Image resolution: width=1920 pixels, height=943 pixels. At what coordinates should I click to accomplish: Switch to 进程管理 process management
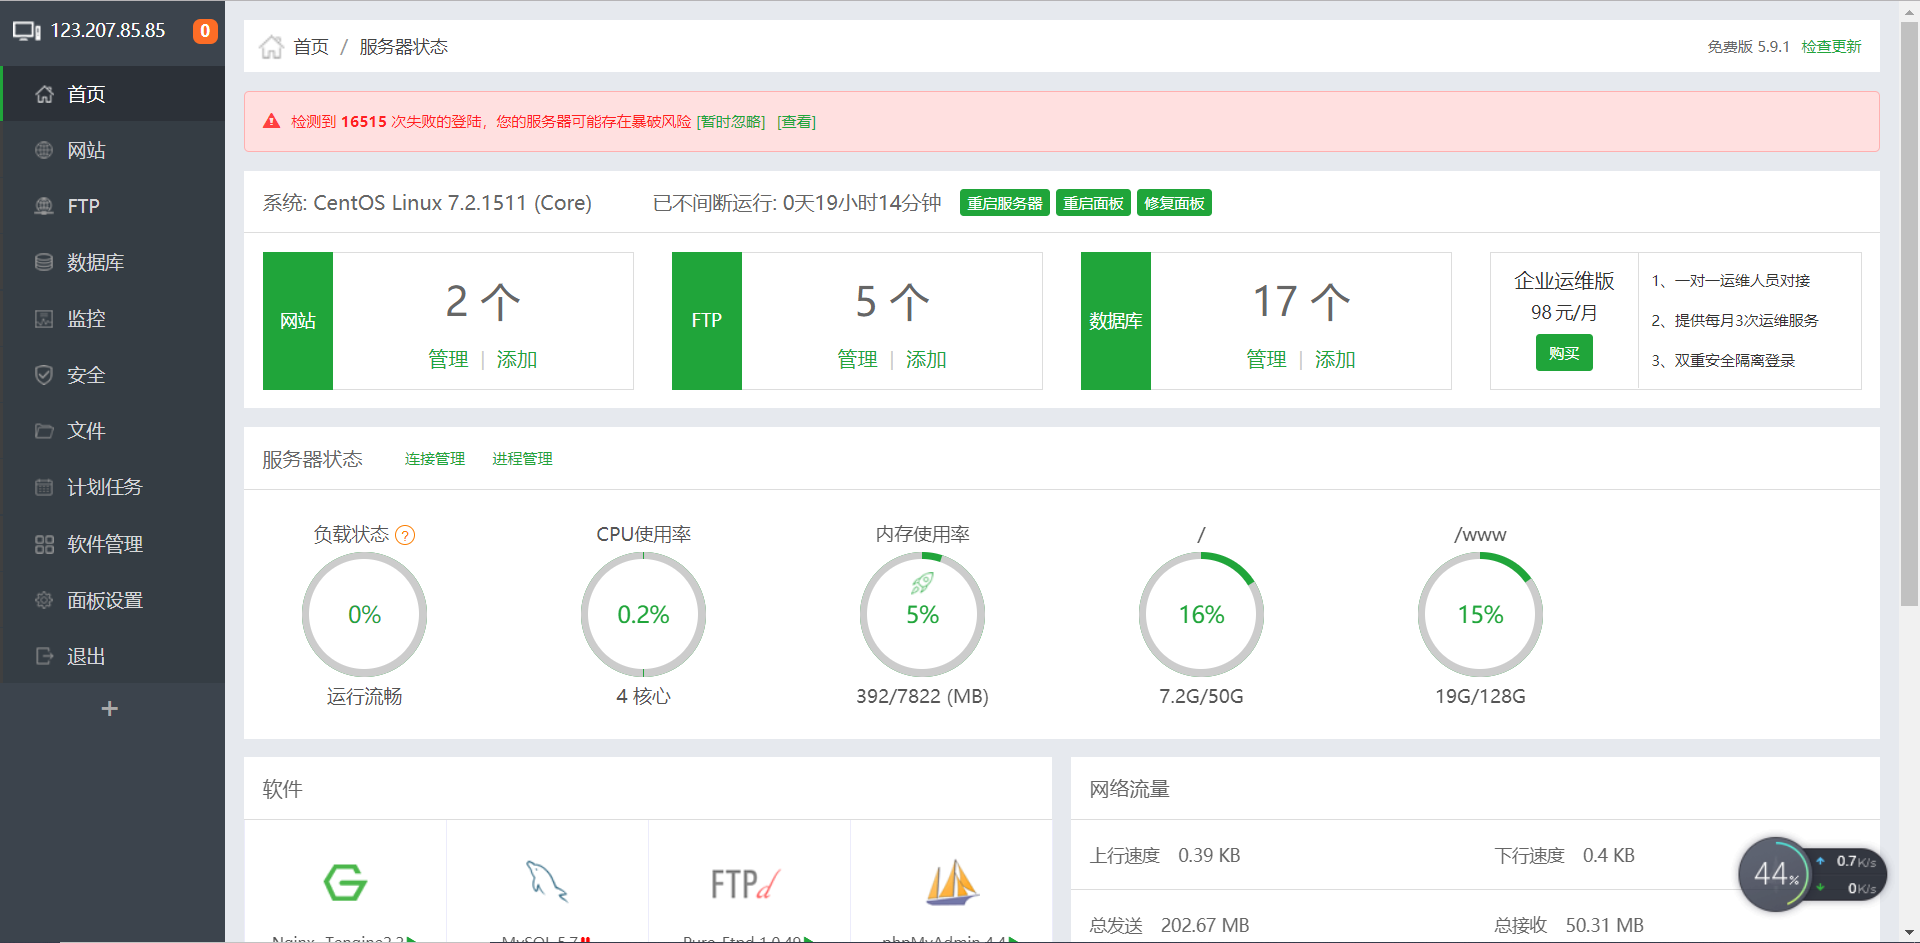click(x=522, y=458)
